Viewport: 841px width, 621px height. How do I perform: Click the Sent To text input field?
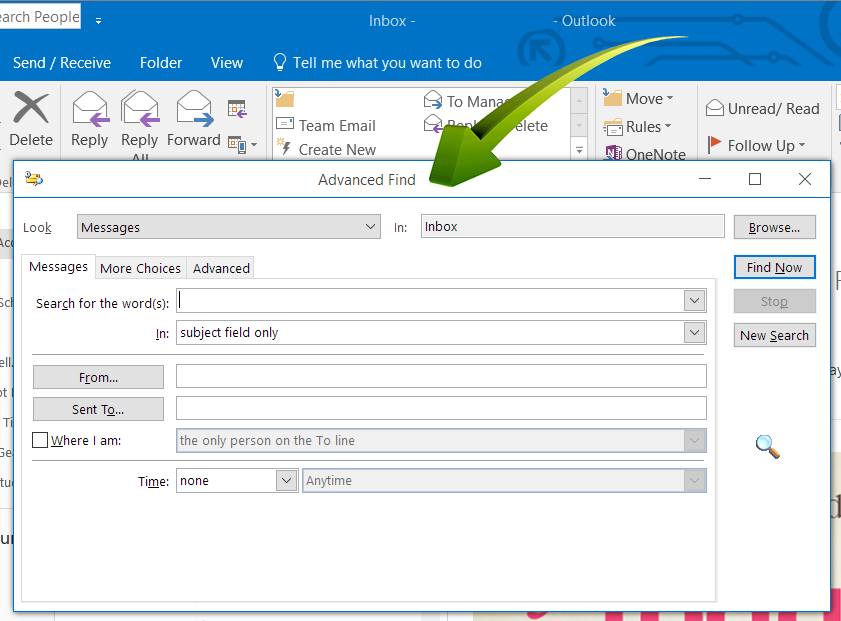(441, 409)
